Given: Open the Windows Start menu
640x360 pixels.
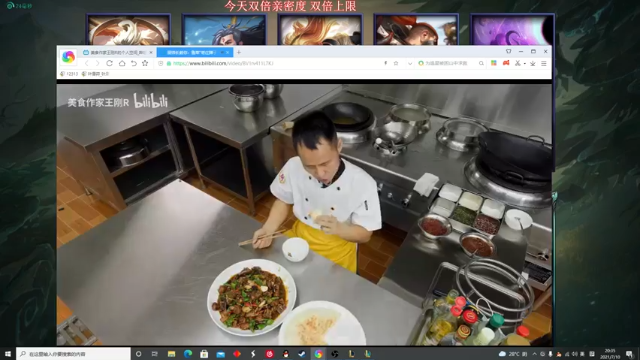Looking at the screenshot, I should click(x=8, y=354).
